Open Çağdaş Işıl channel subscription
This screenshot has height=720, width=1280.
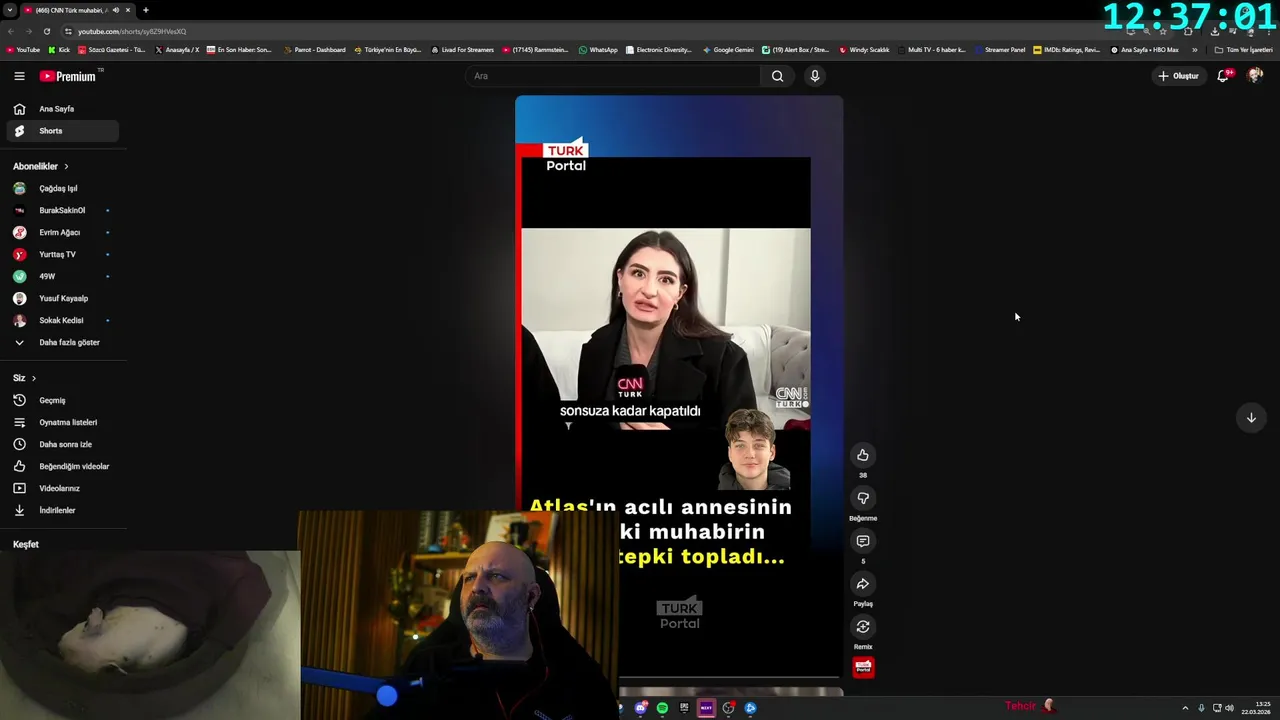pos(63,188)
